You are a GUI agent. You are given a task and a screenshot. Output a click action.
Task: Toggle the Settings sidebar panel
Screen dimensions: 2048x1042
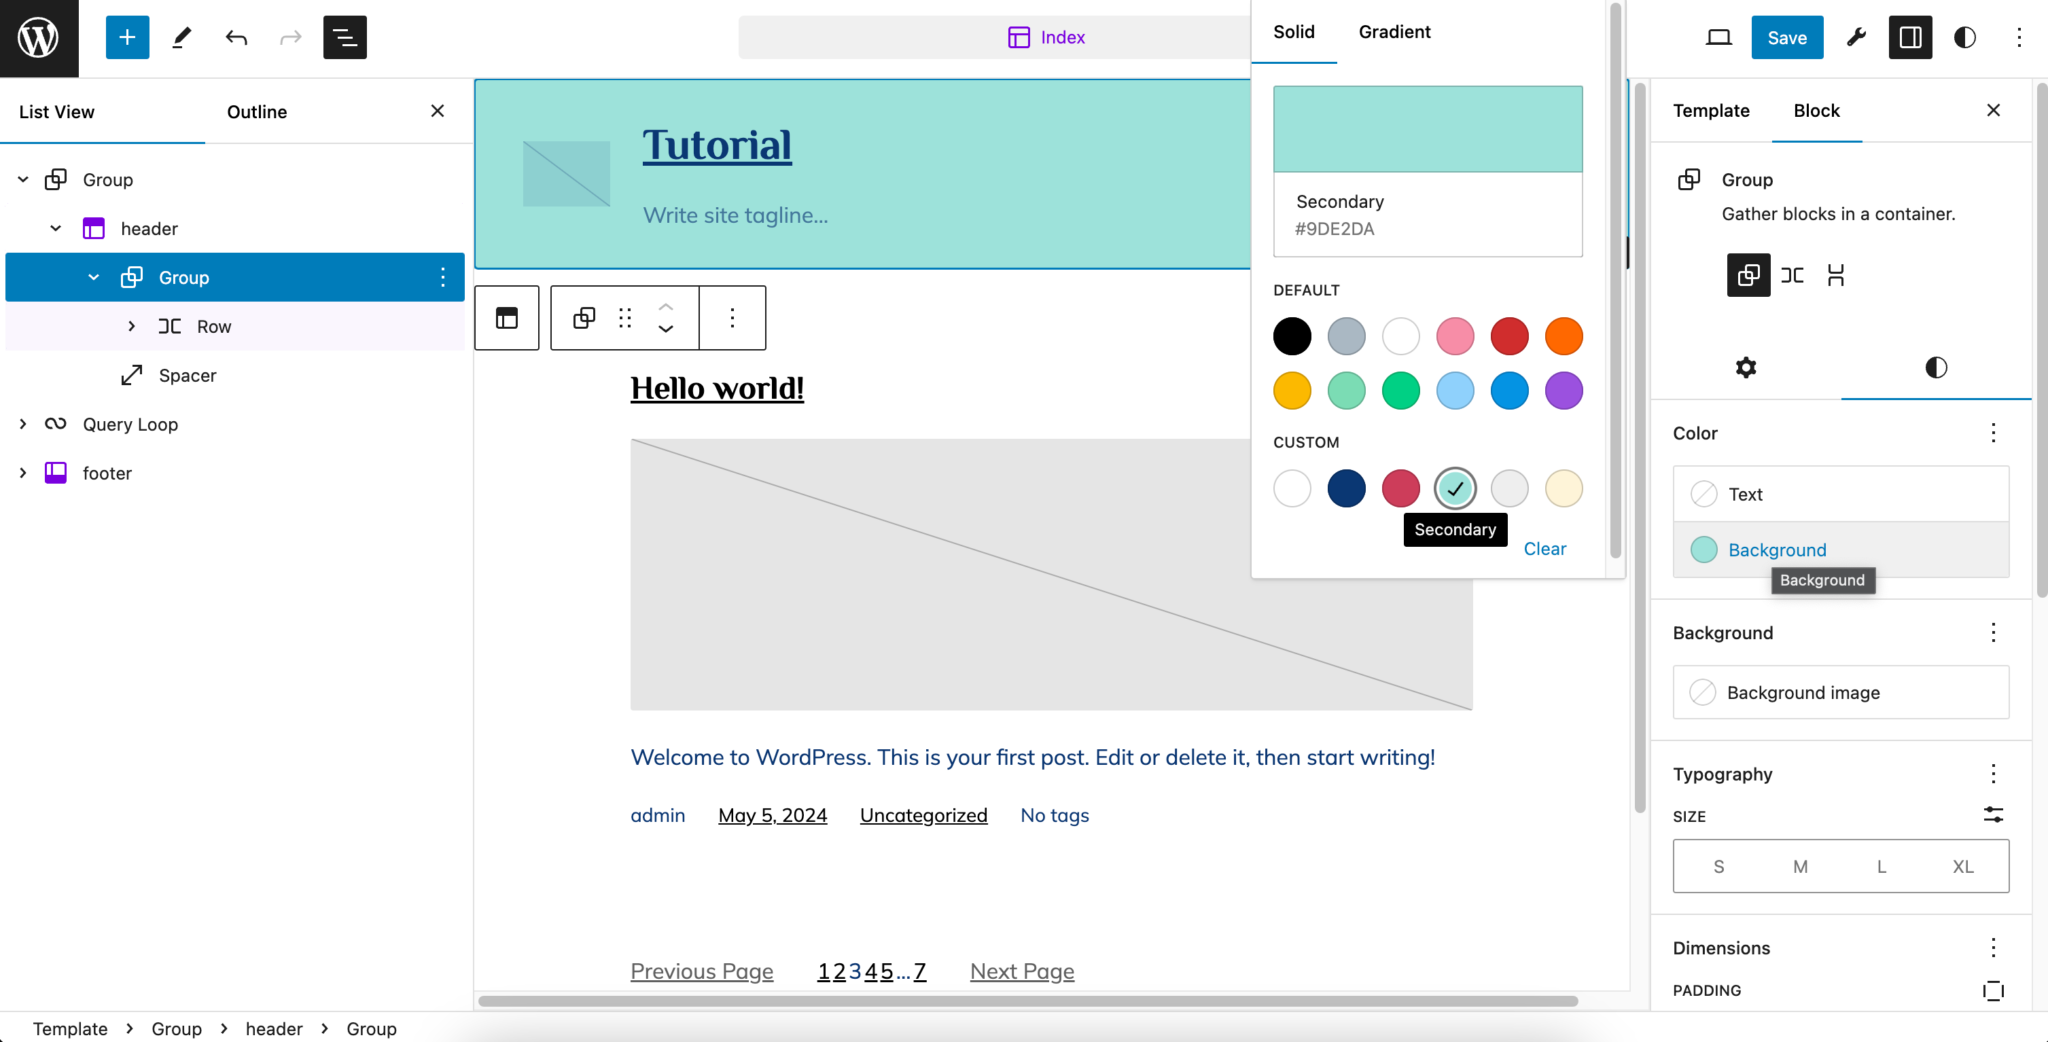click(x=1910, y=37)
